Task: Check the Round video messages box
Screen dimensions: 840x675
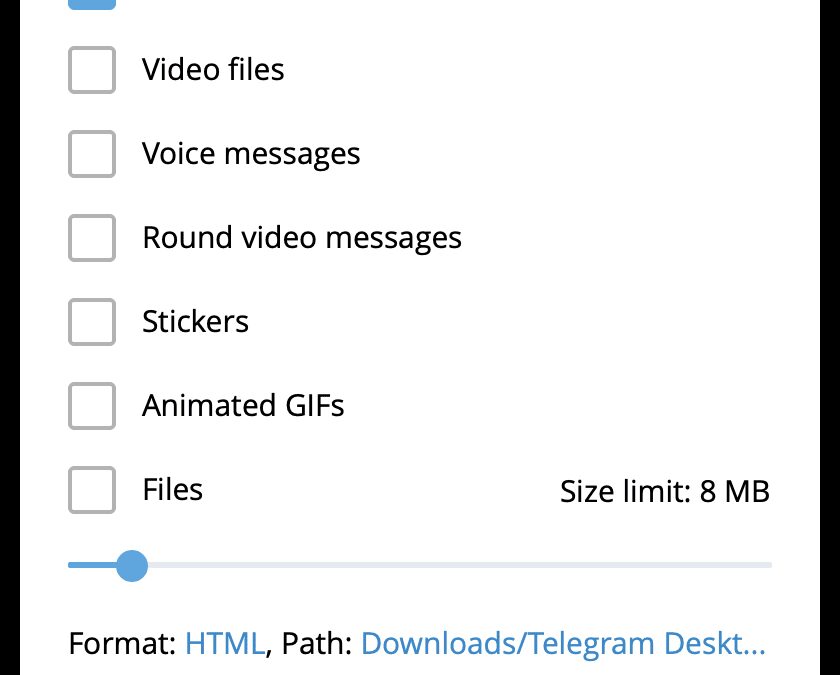Action: [92, 238]
